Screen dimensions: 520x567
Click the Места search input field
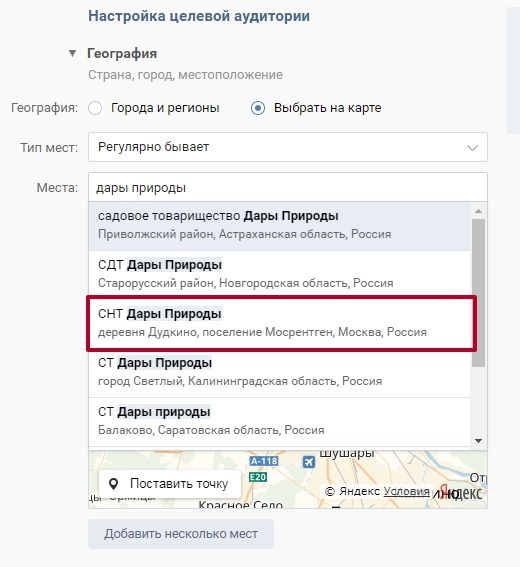click(x=287, y=188)
